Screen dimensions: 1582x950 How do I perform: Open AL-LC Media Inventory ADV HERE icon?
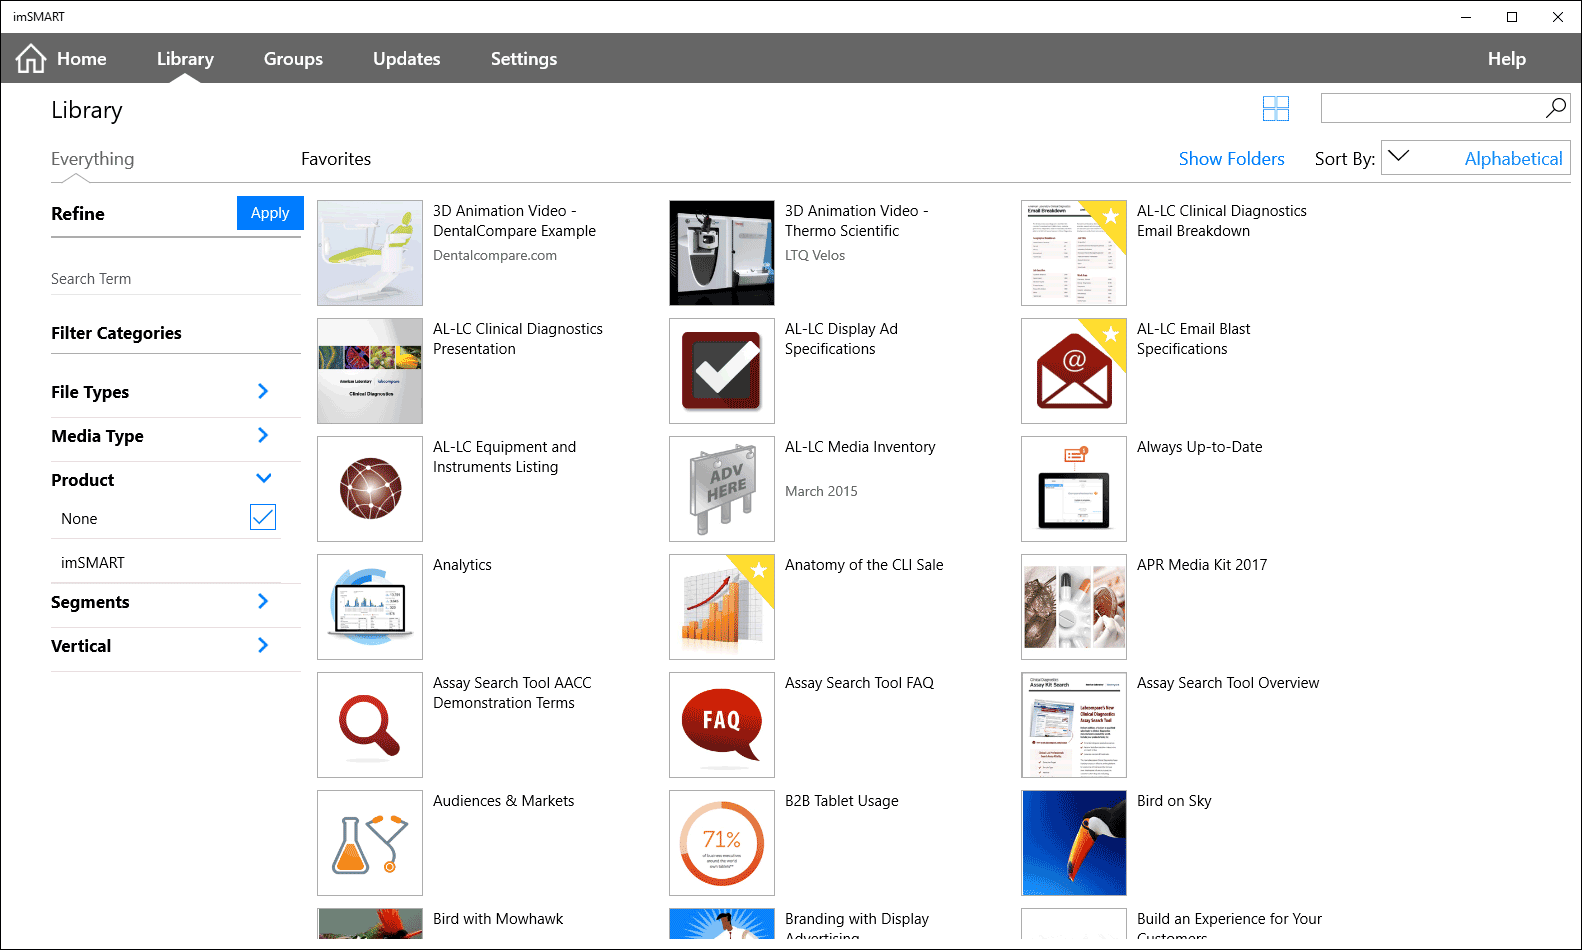(x=722, y=489)
